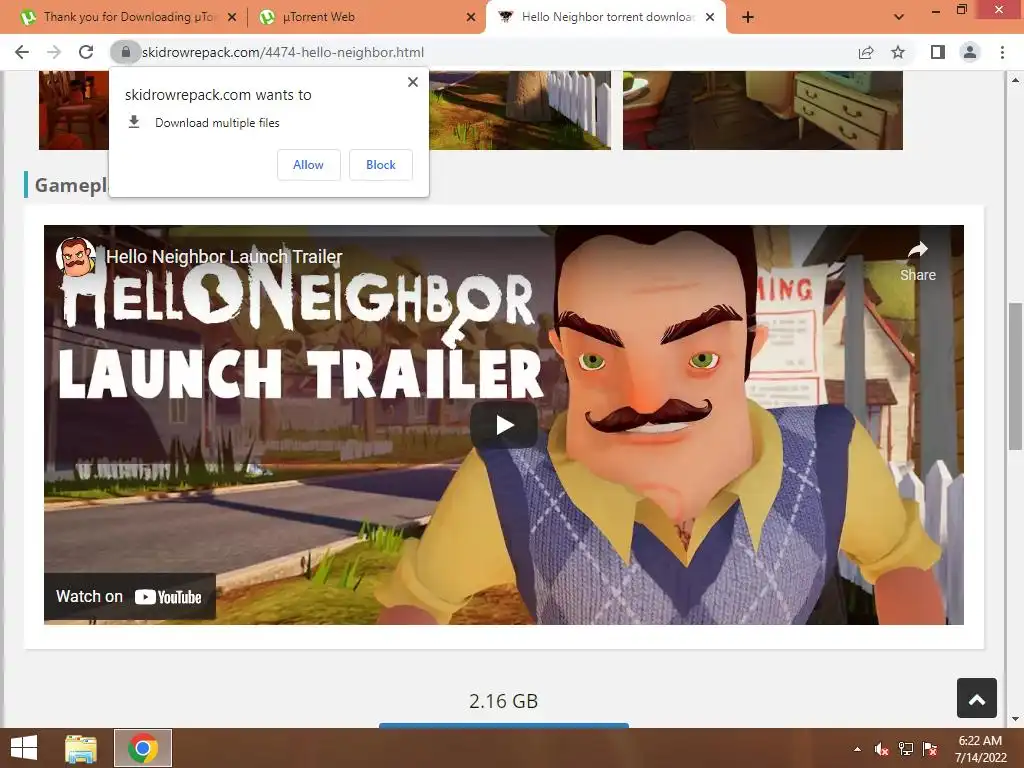The image size is (1024, 768).
Task: Click the Chrome taskbar icon
Action: click(143, 748)
